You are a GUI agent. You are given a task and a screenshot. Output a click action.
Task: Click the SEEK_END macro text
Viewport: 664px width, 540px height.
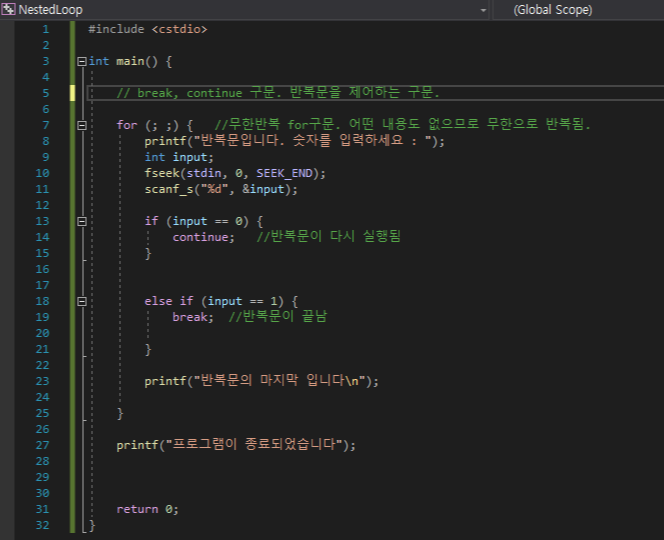(x=284, y=173)
